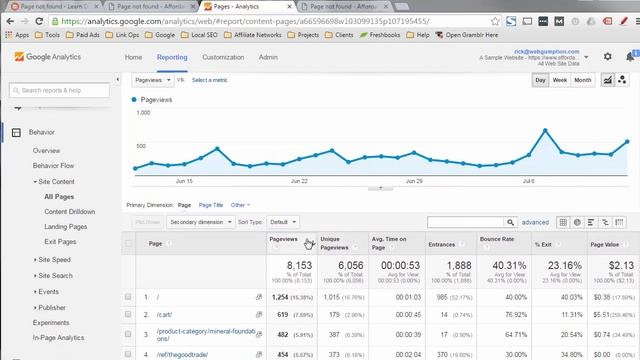Go to the Home tab

(x=133, y=57)
